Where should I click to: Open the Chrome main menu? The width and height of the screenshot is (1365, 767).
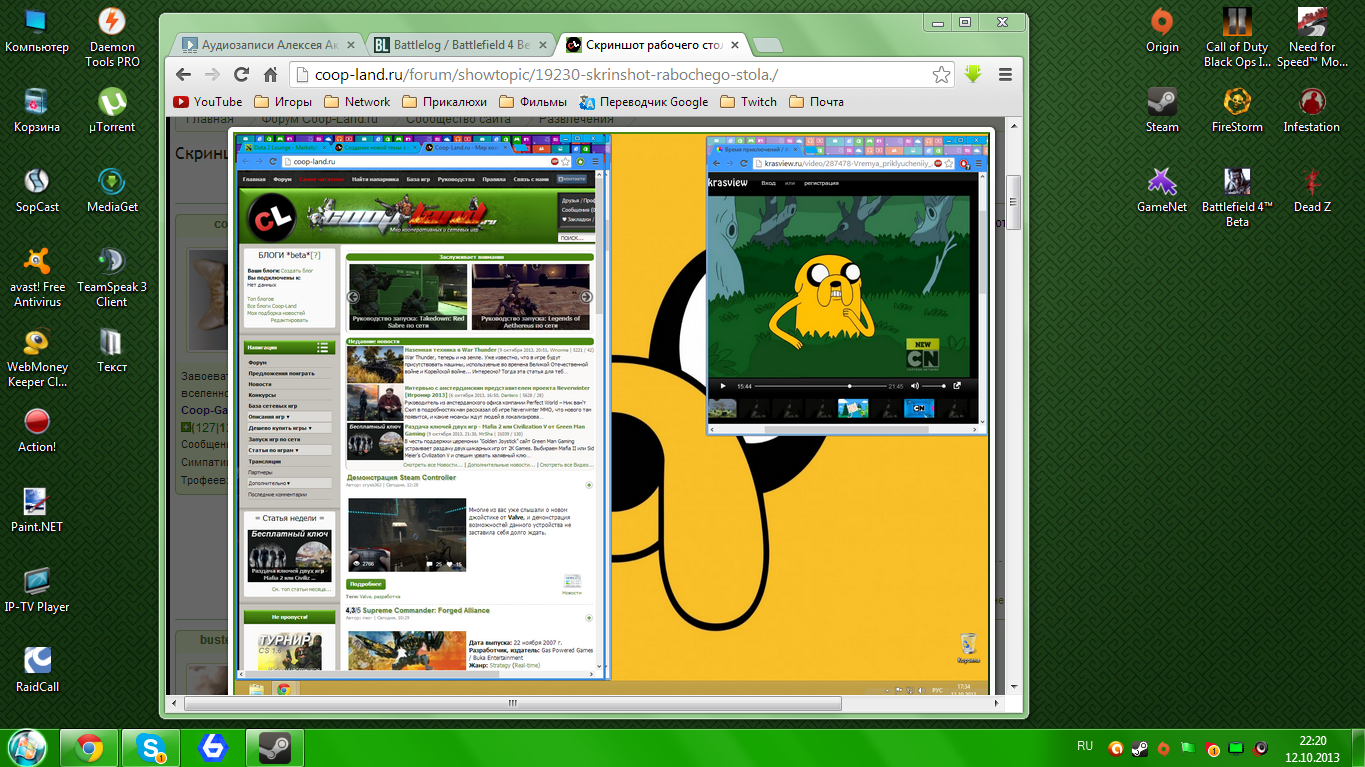(x=1005, y=74)
